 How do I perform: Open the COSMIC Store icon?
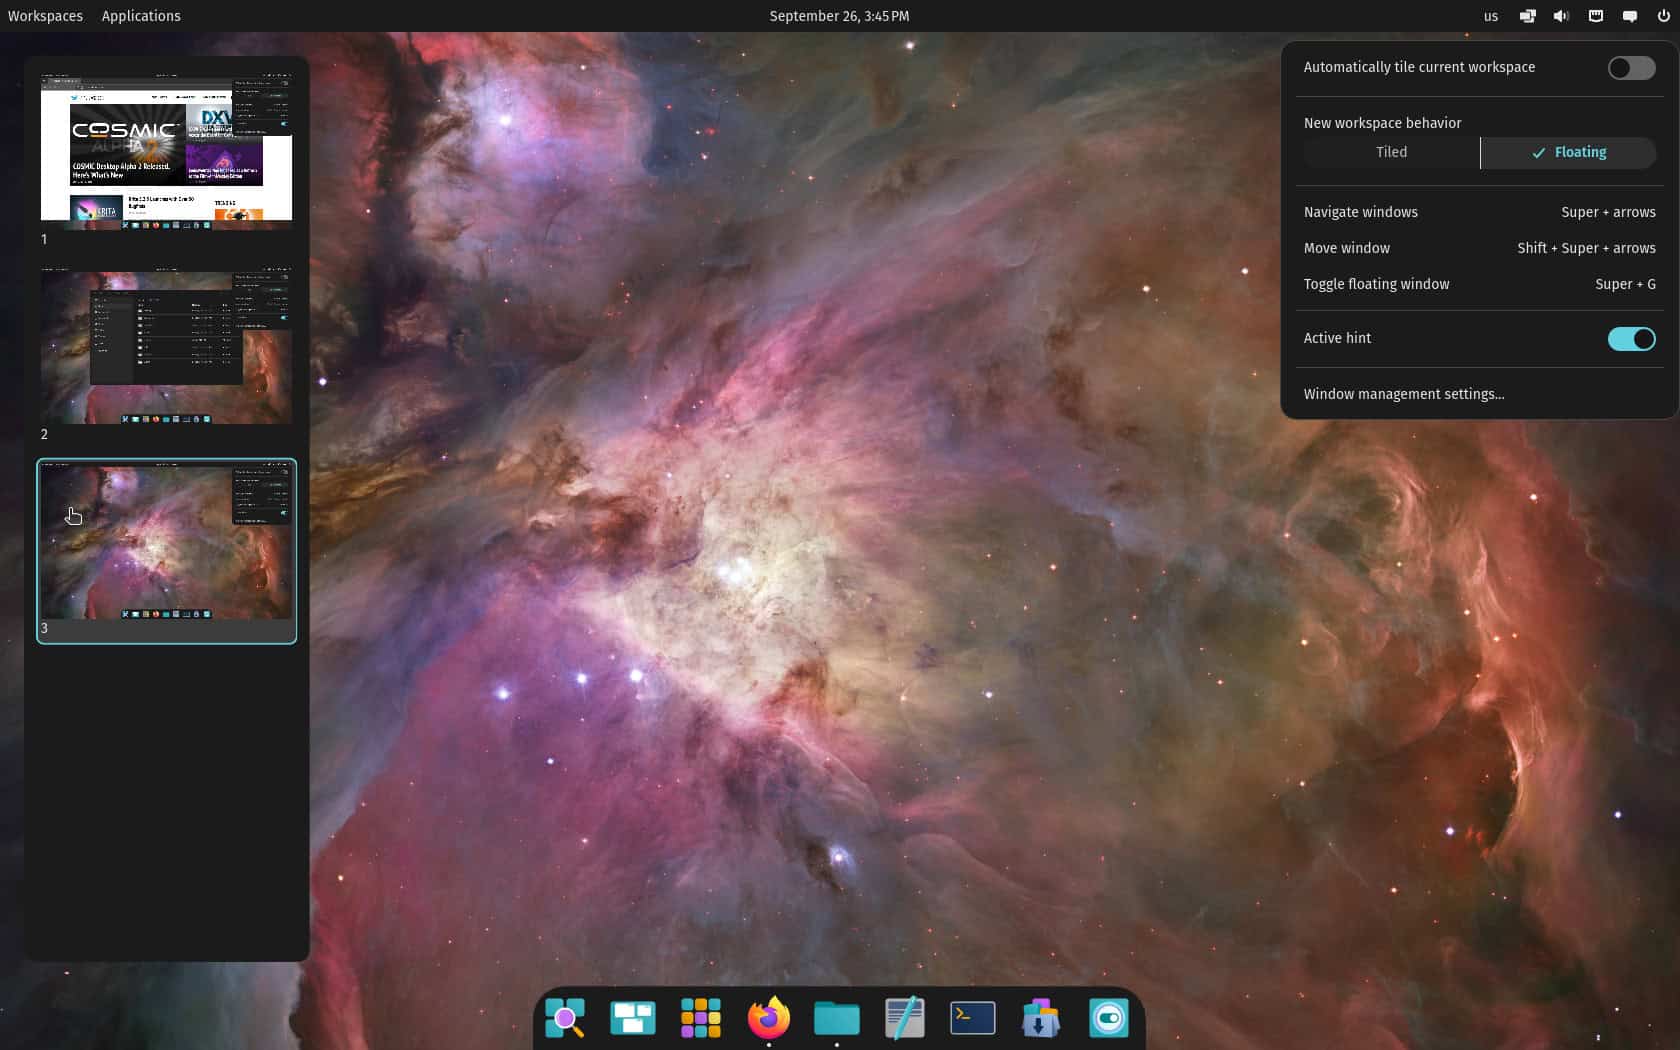point(1040,1018)
